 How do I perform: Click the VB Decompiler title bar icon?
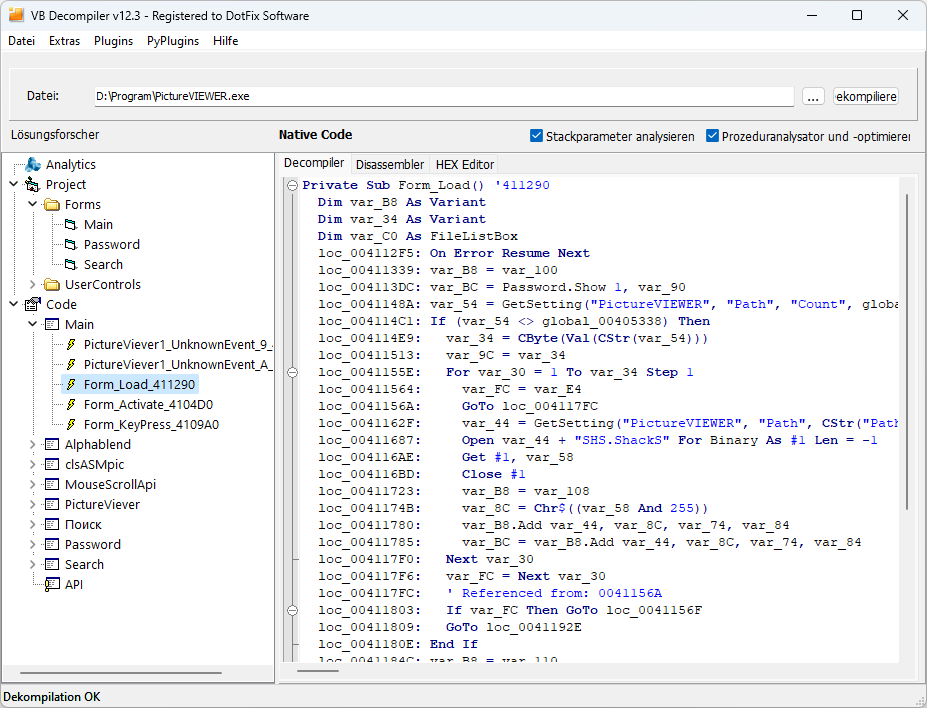point(16,15)
